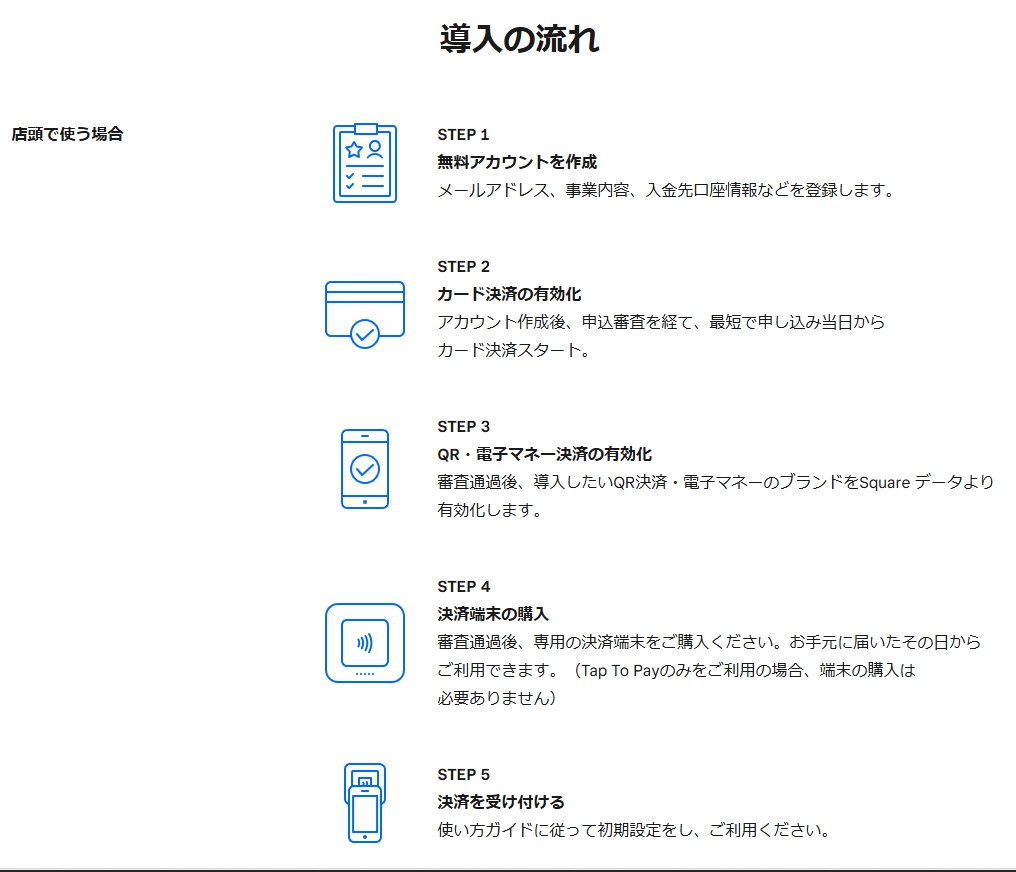Click the QR・電子マネー決済の有効化 heading
1016x872 pixels.
[544, 454]
